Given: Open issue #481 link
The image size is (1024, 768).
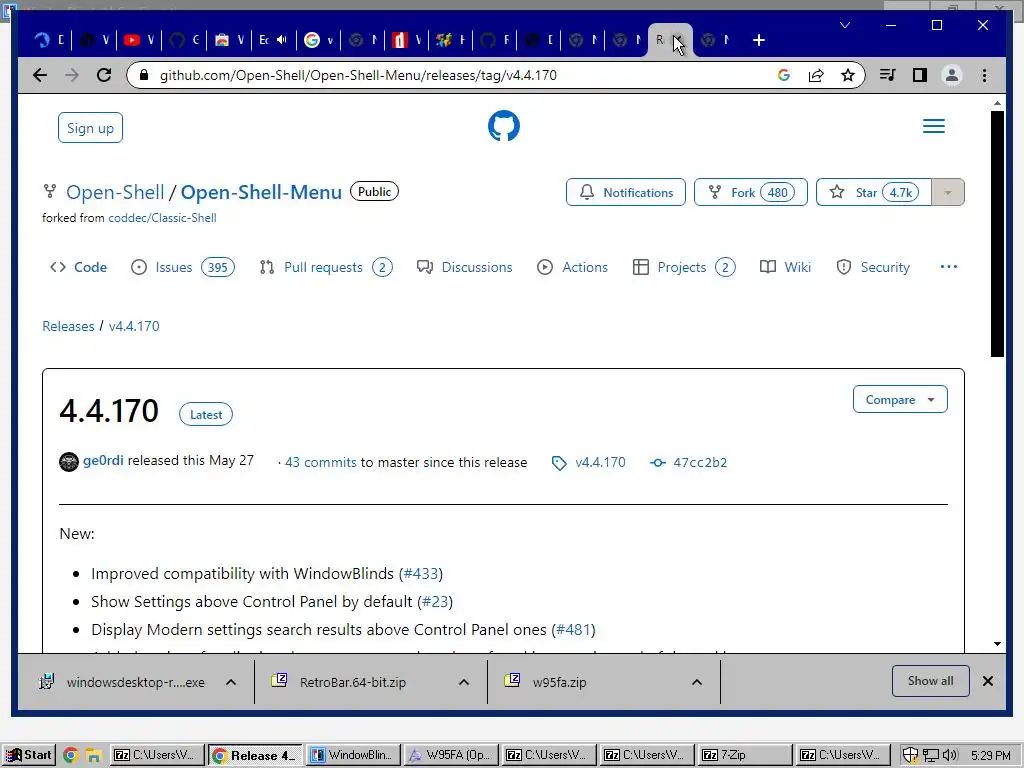Looking at the screenshot, I should pos(573,630).
